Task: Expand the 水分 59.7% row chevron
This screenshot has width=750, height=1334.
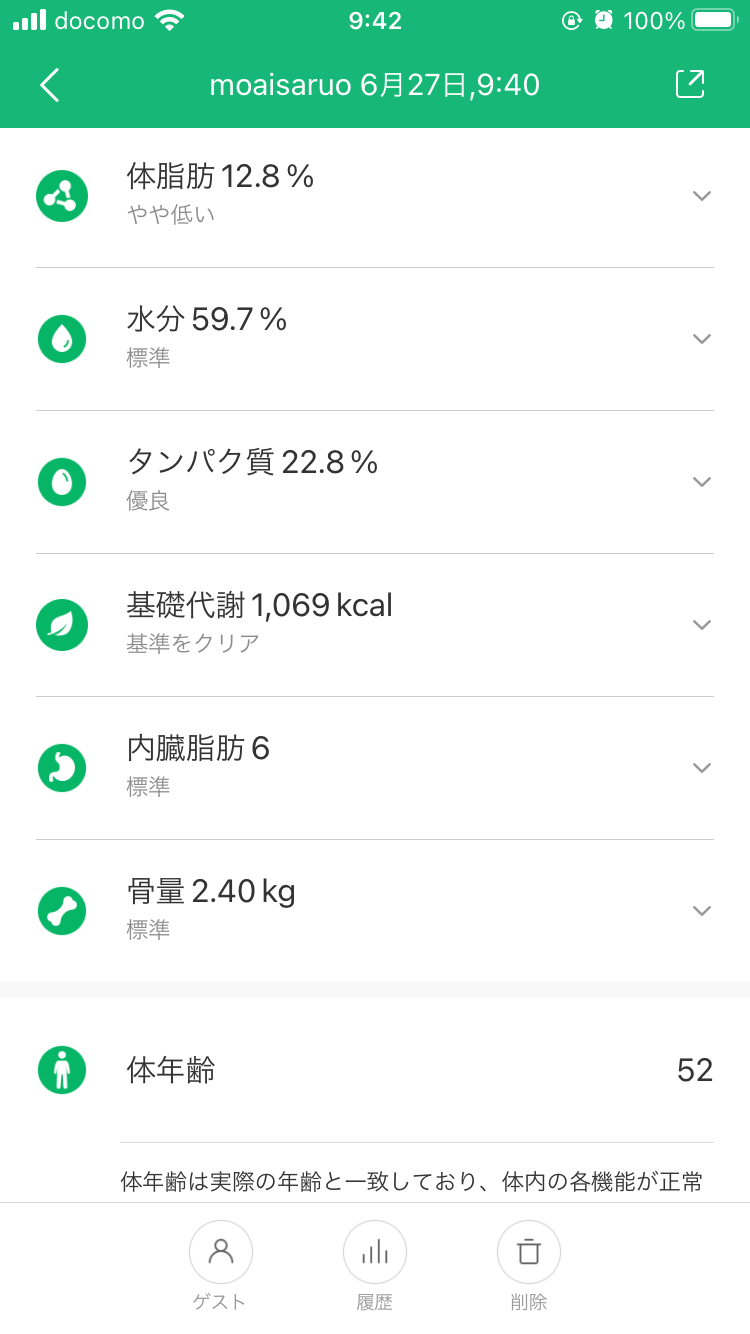Action: [702, 339]
